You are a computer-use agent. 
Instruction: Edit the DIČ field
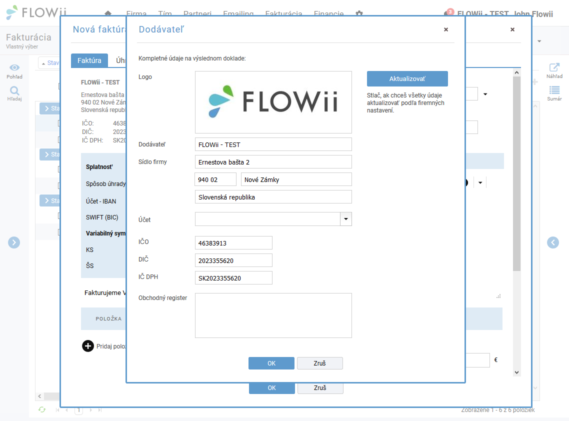click(x=234, y=261)
